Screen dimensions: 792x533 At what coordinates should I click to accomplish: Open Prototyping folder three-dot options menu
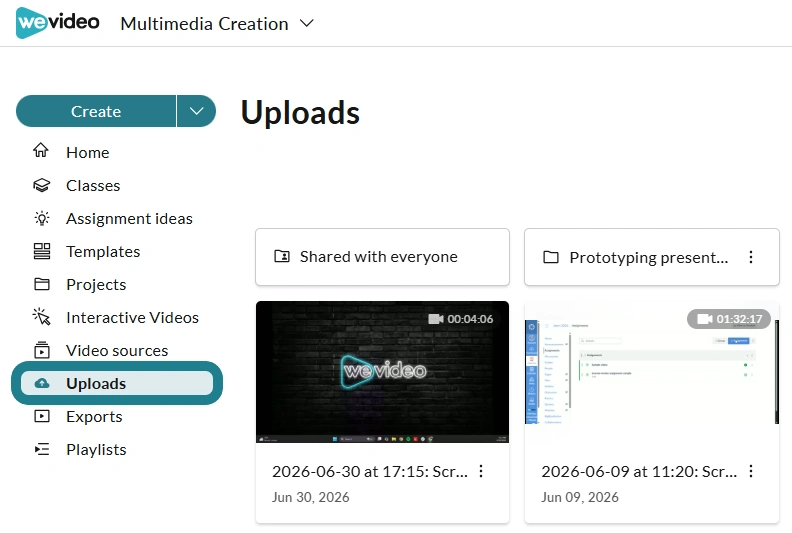coord(751,257)
